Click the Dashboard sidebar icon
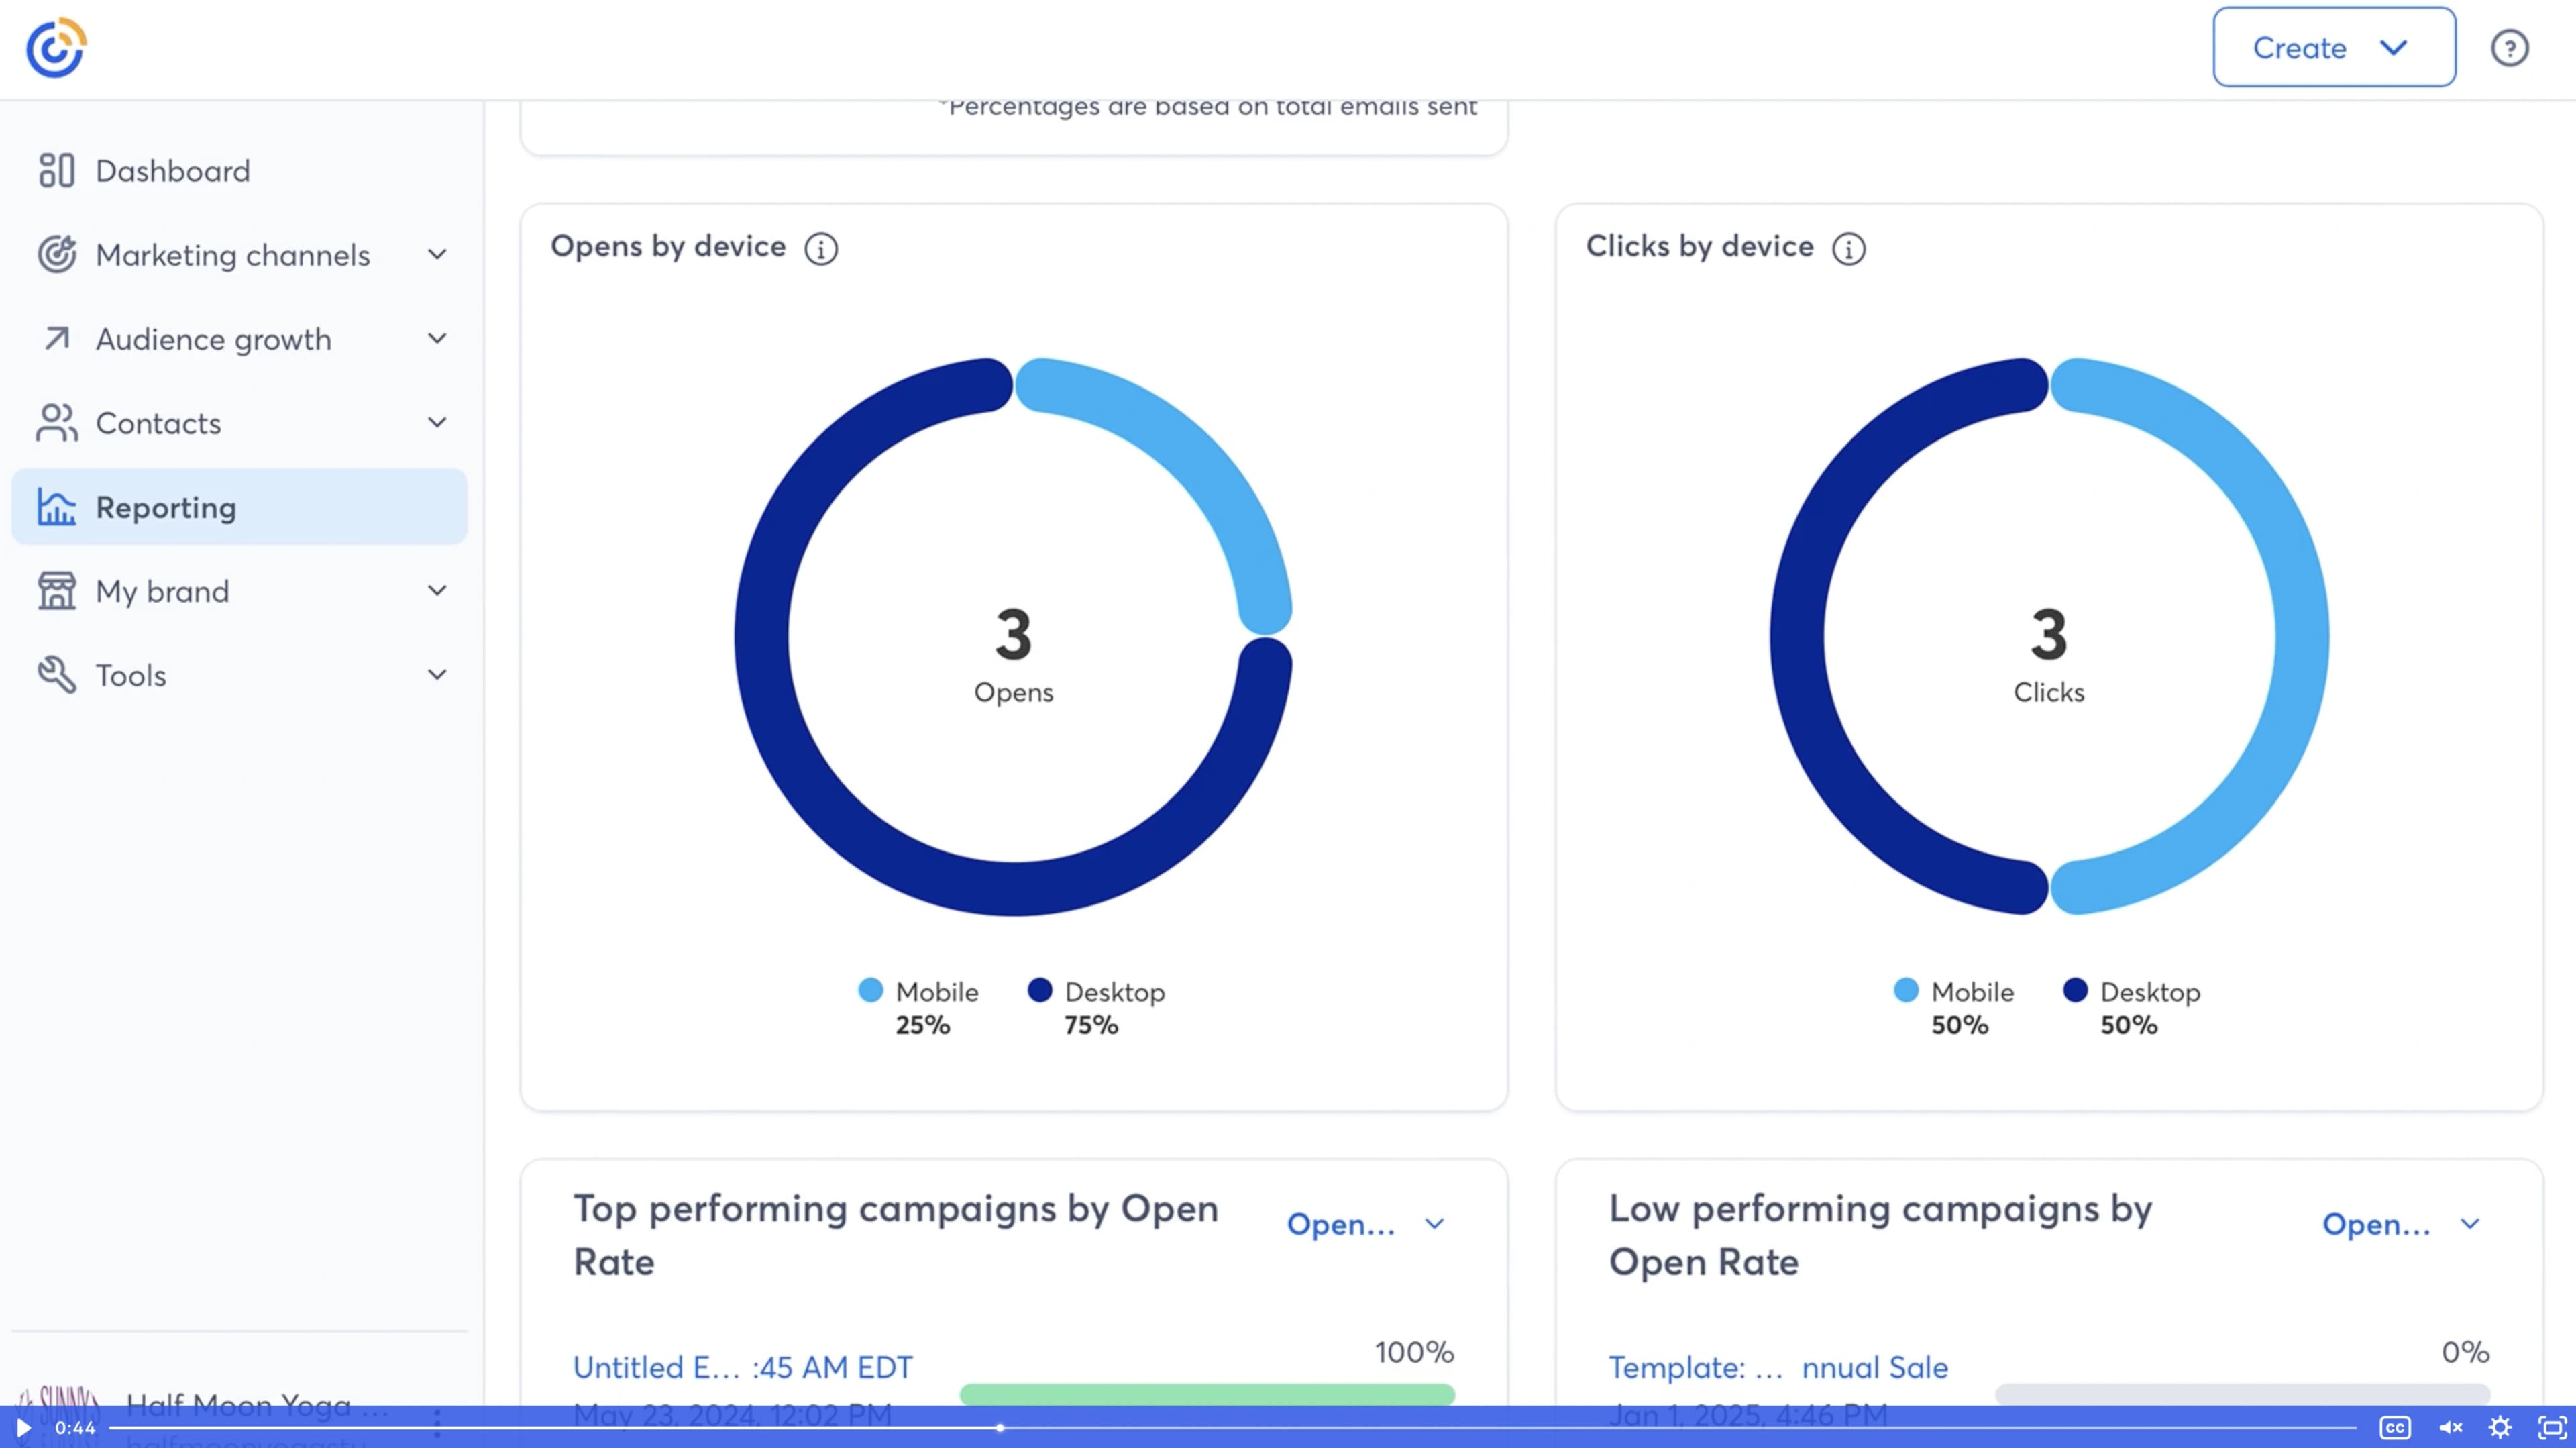 pyautogui.click(x=57, y=170)
